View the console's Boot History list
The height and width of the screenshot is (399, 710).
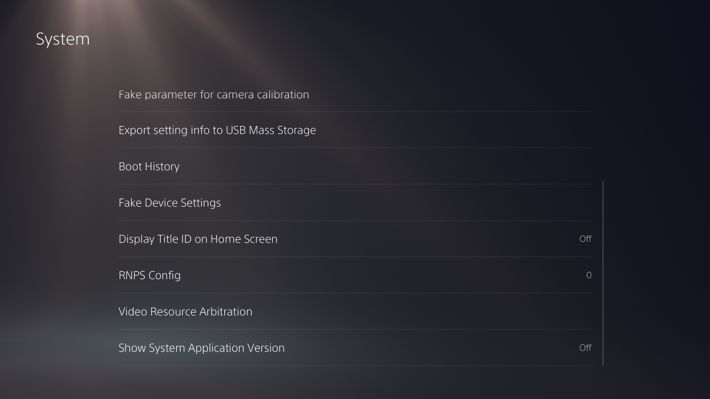tap(355, 166)
